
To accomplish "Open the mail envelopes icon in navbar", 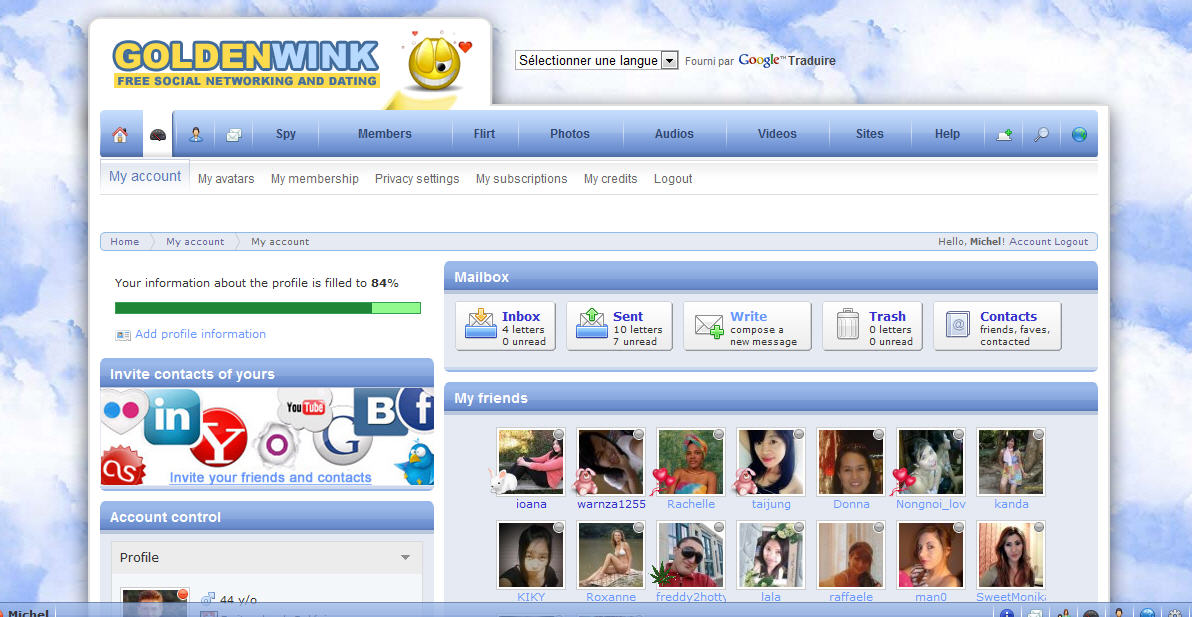I will (x=233, y=134).
